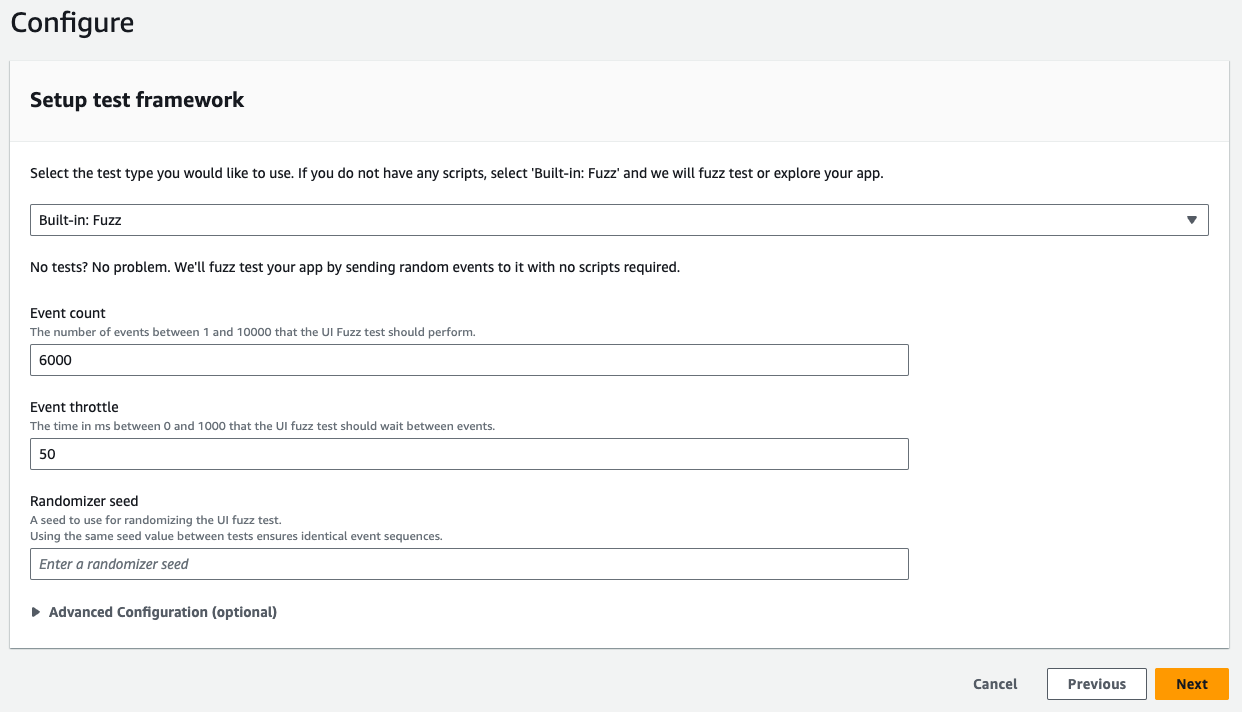Click the fuzz test description text
Image resolution: width=1242 pixels, height=712 pixels.
[x=354, y=267]
